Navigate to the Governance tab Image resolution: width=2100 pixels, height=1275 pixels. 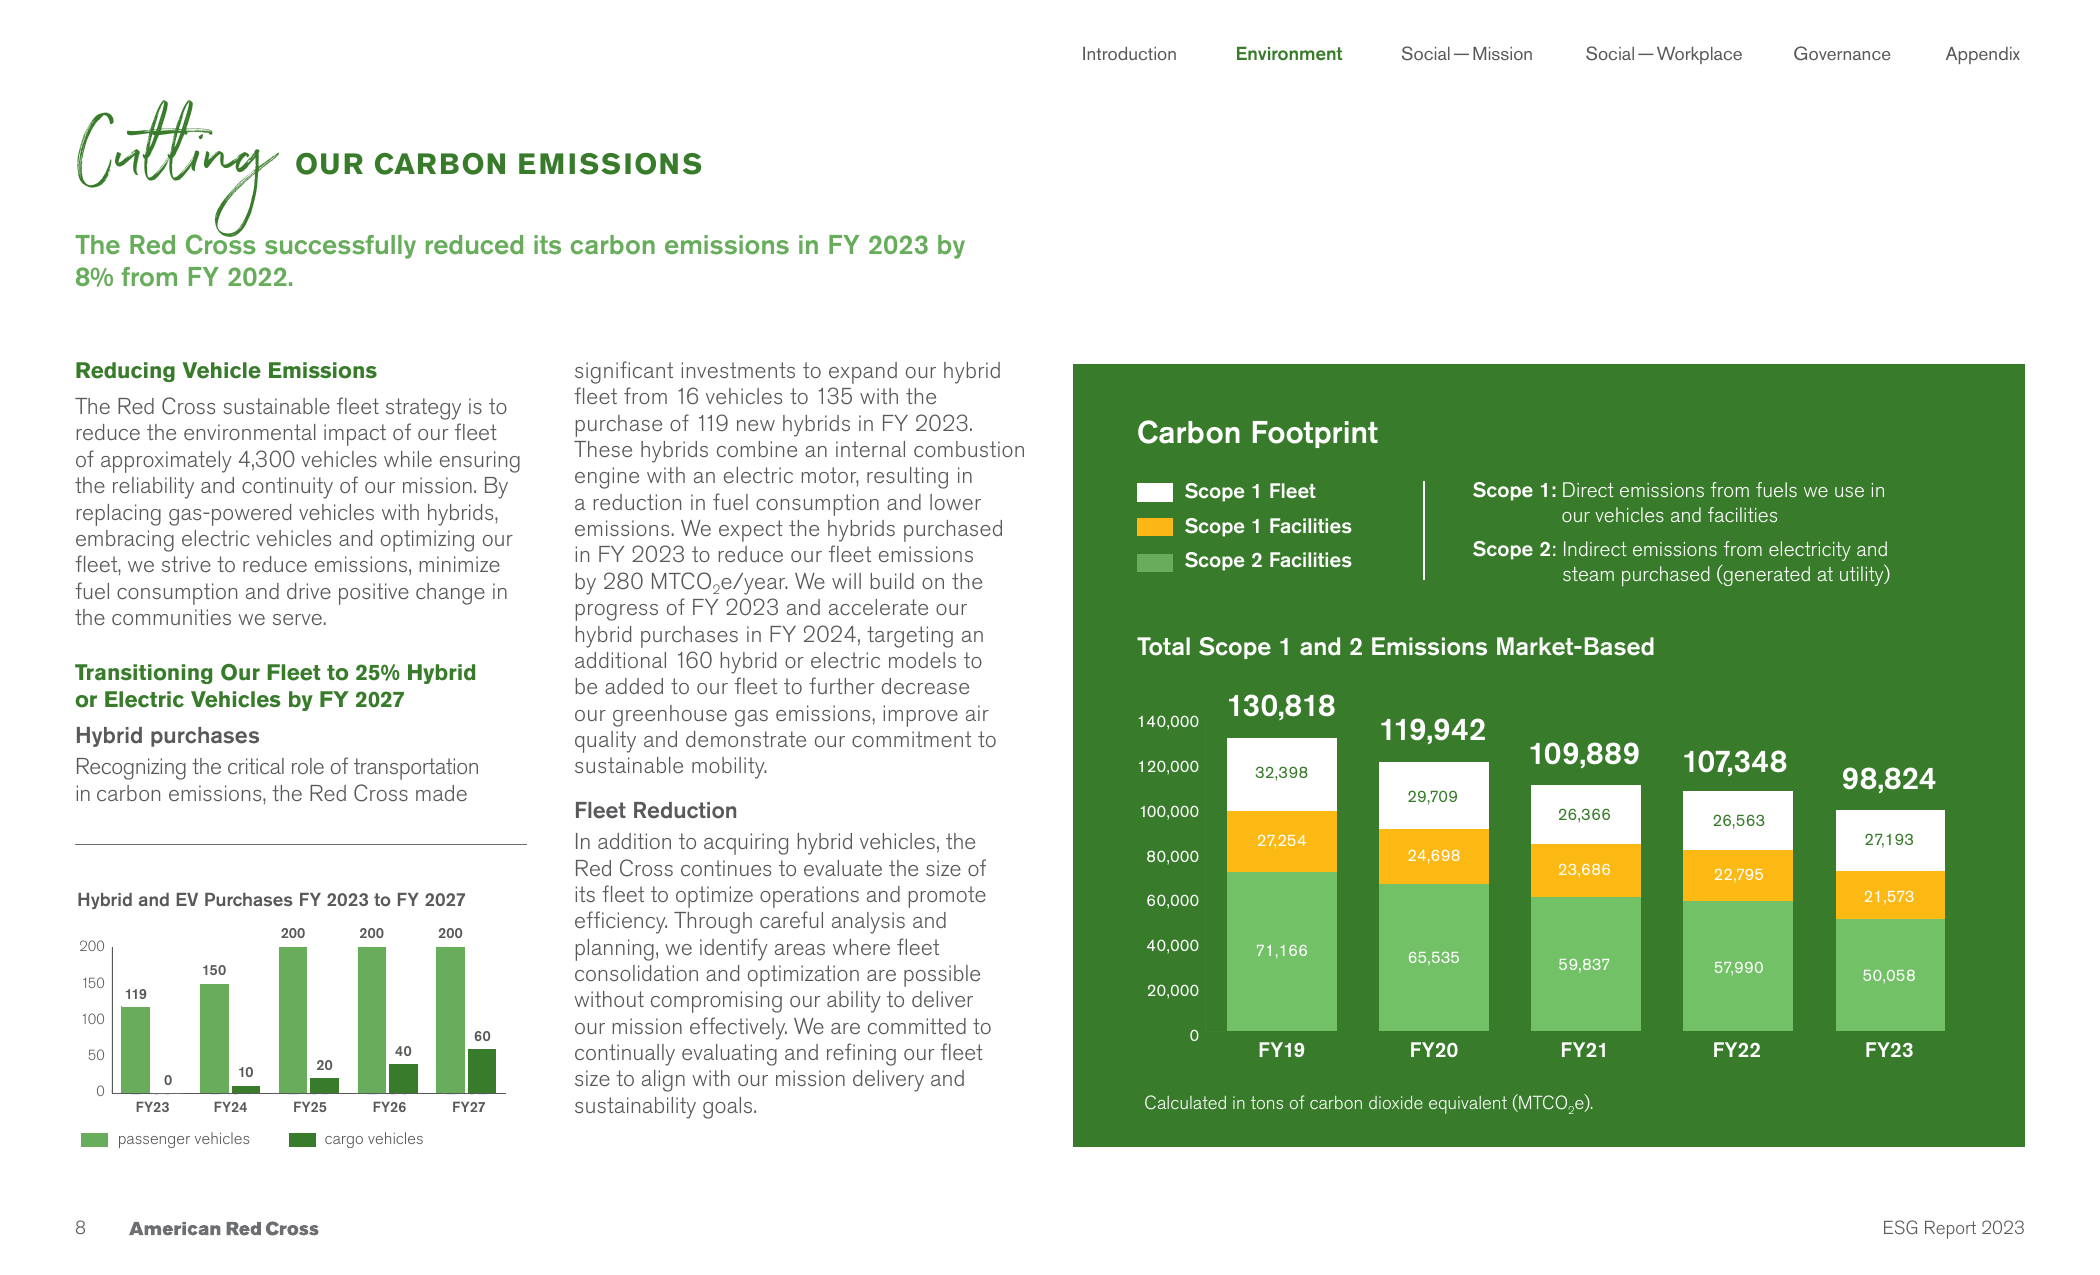click(x=1841, y=54)
